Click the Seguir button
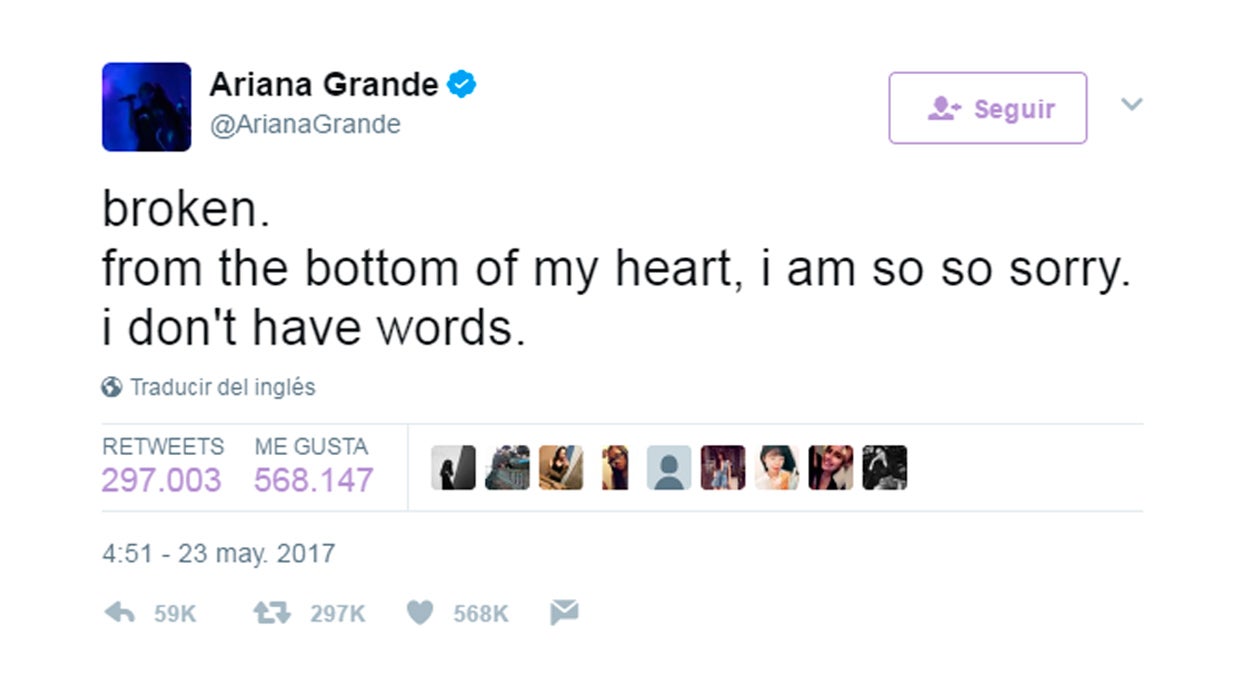 (x=987, y=108)
